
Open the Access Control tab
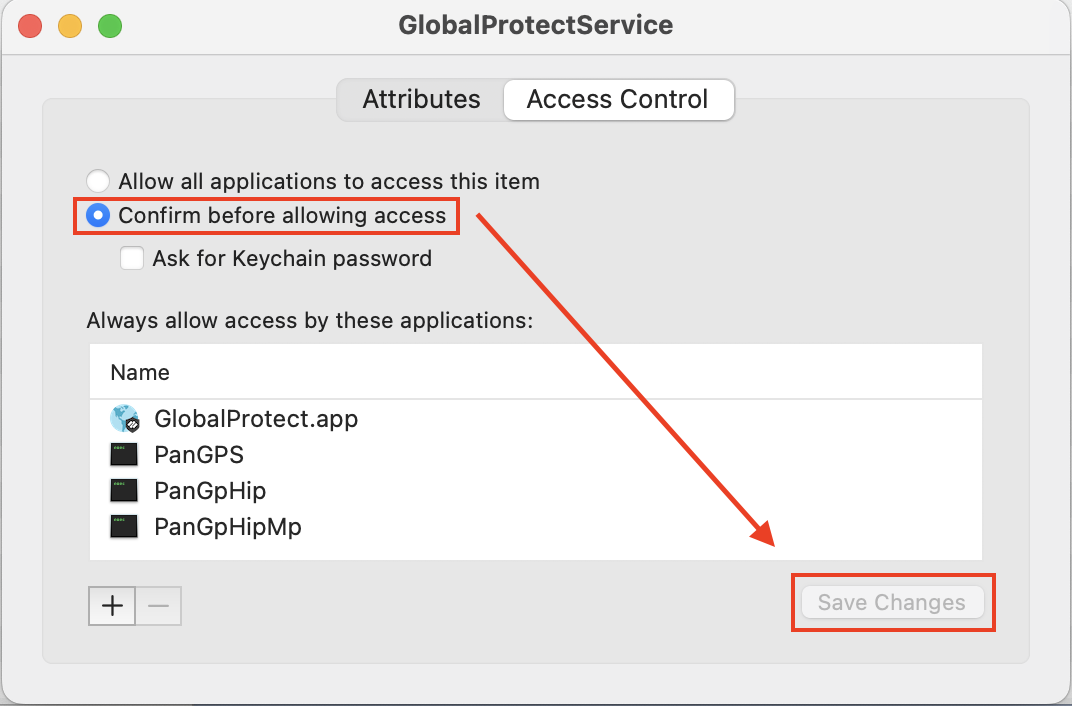click(618, 99)
